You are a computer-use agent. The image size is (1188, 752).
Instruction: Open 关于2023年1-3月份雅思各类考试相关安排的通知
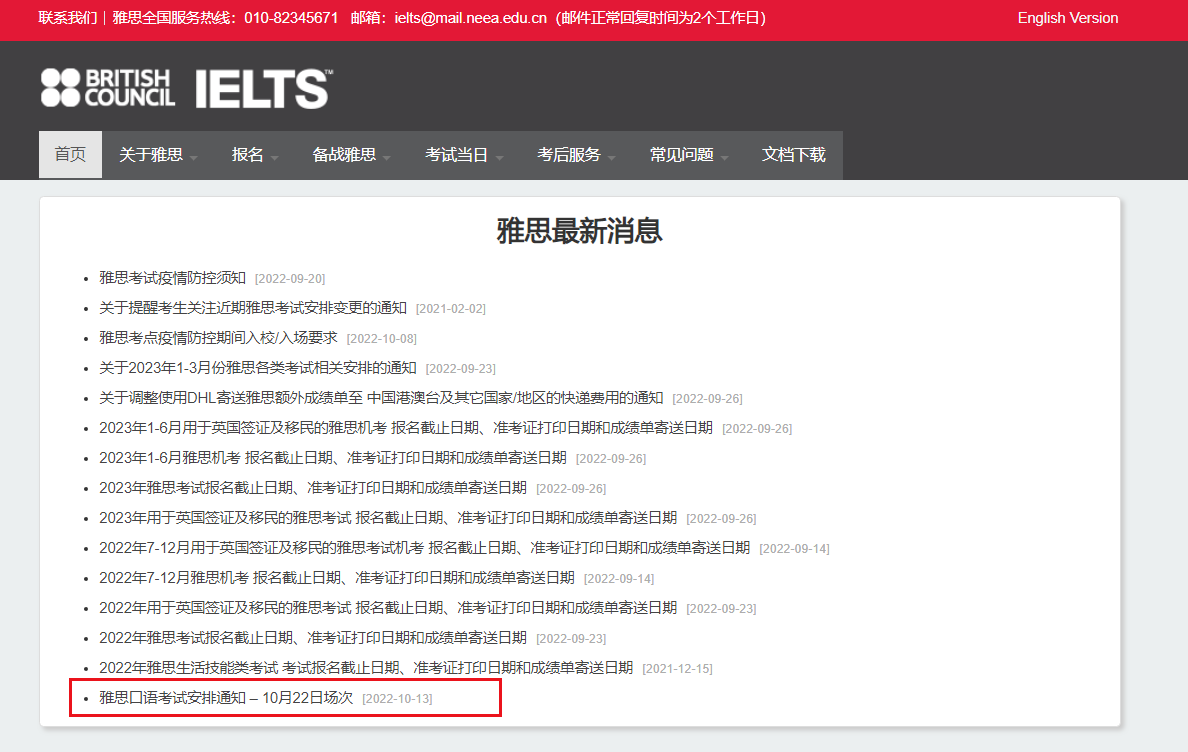258,367
